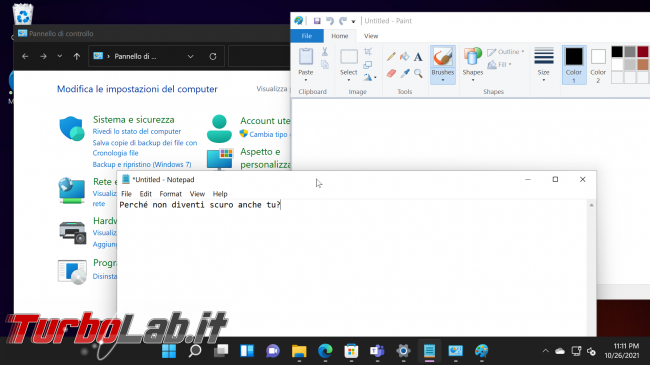This screenshot has height=365, width=650.
Task: Open the Size dropdown in Paint
Action: click(x=543, y=64)
